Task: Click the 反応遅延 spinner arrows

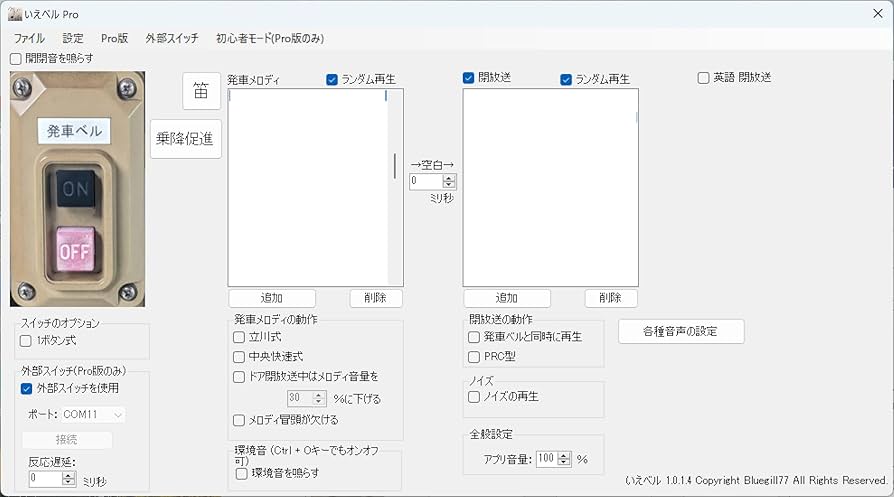Action: point(68,479)
